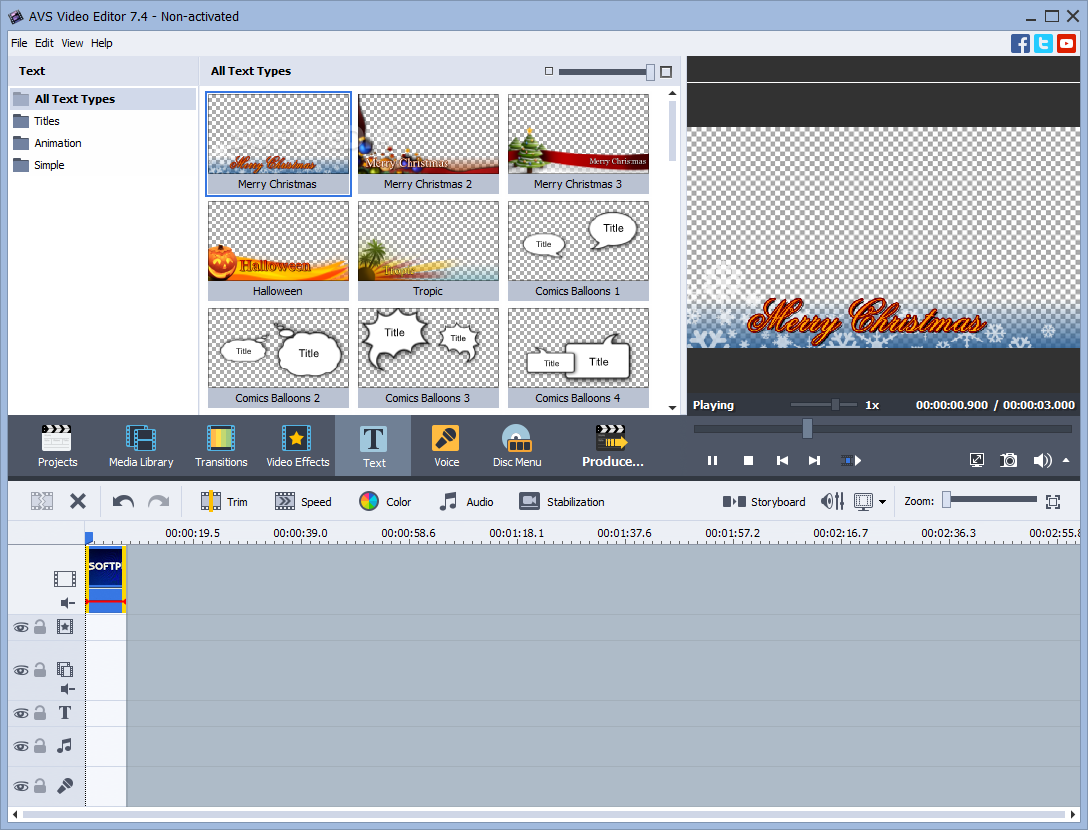Take a snapshot of the preview
Screen dimensions: 1088x830
point(1008,460)
